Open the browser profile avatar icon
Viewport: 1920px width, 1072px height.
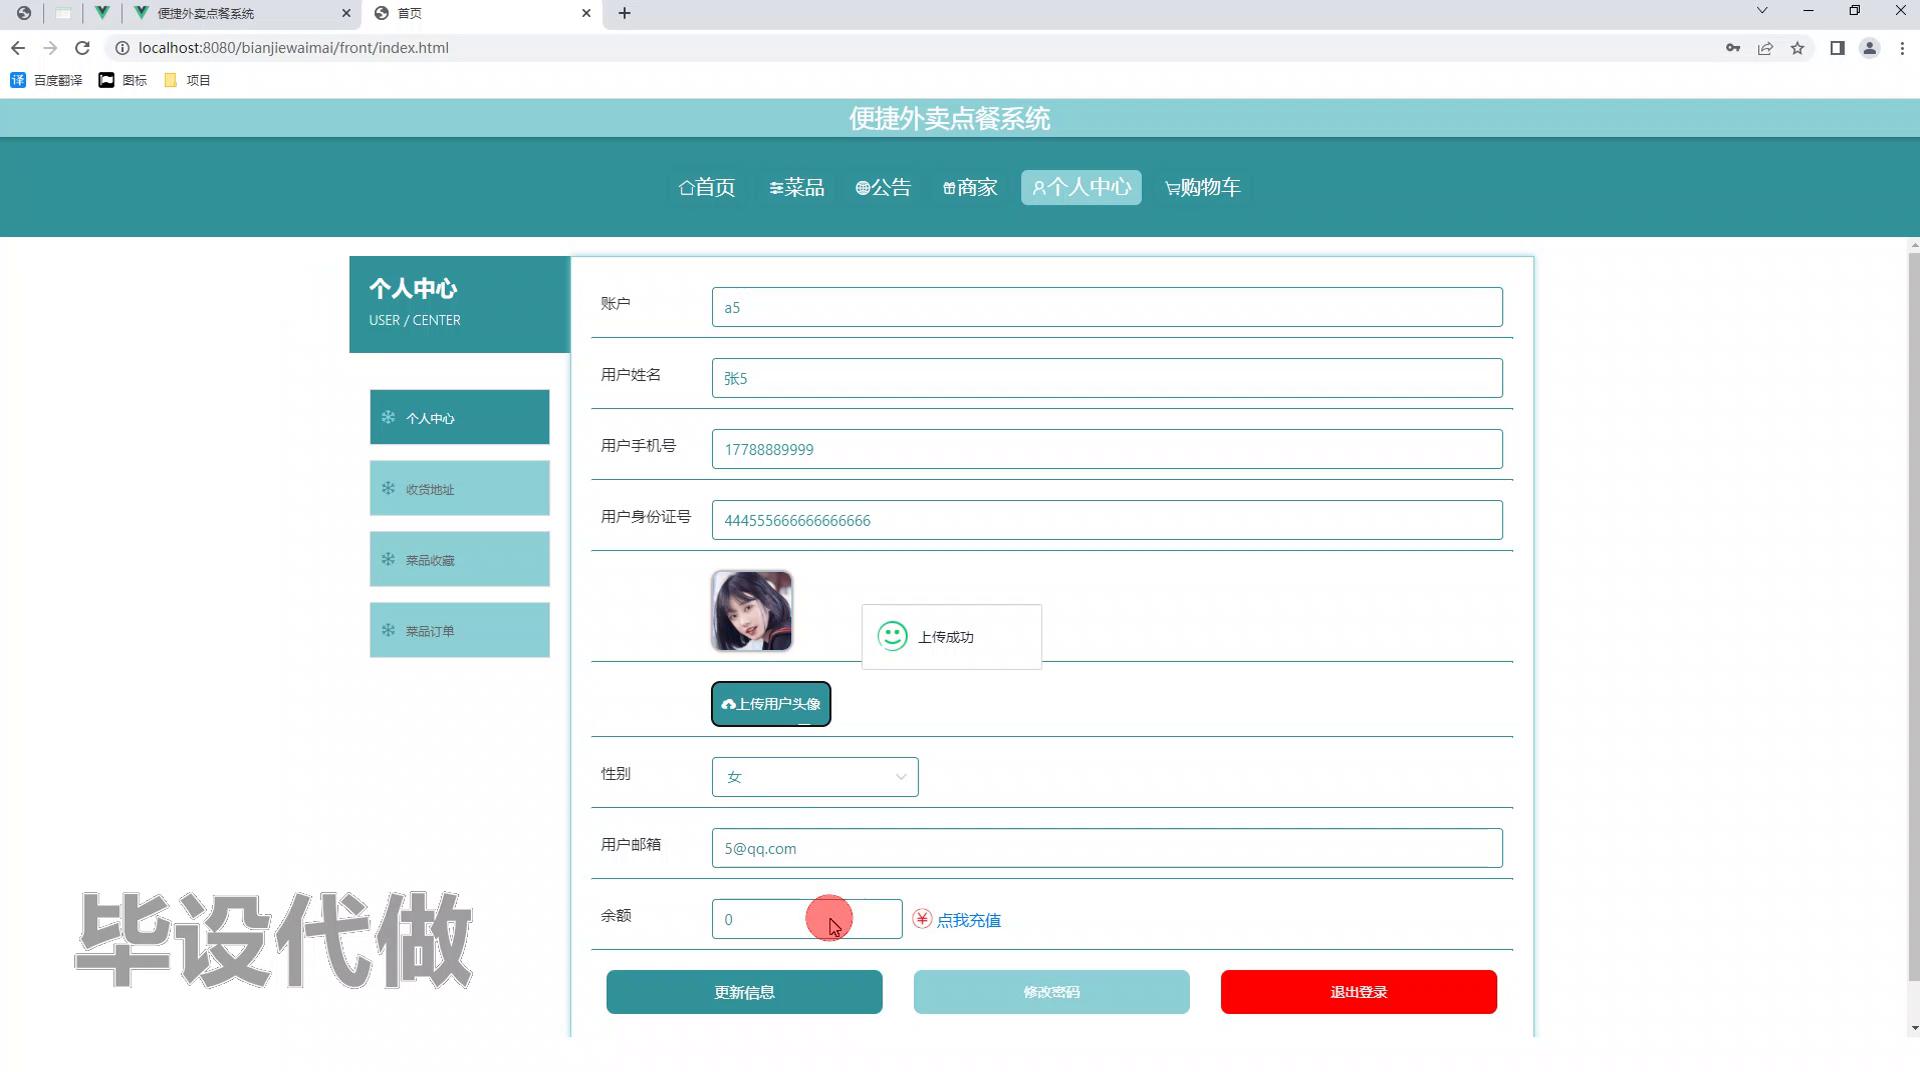point(1869,48)
